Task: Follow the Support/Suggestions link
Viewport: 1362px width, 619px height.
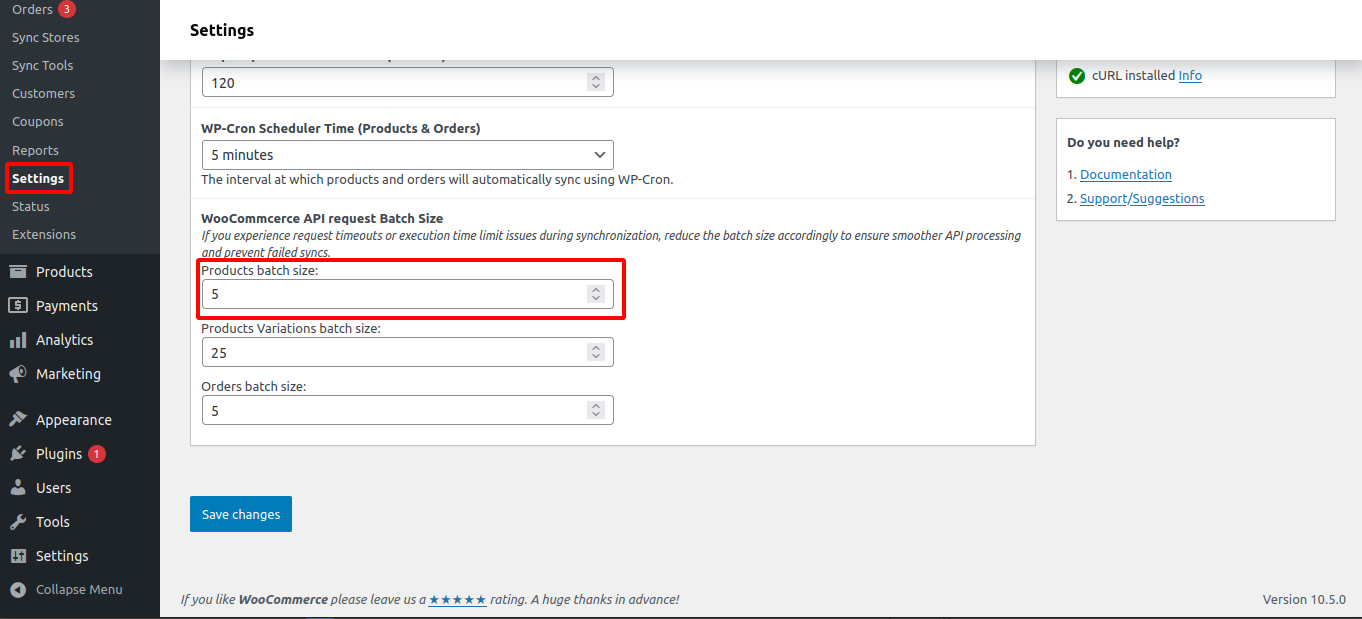Action: tap(1141, 199)
